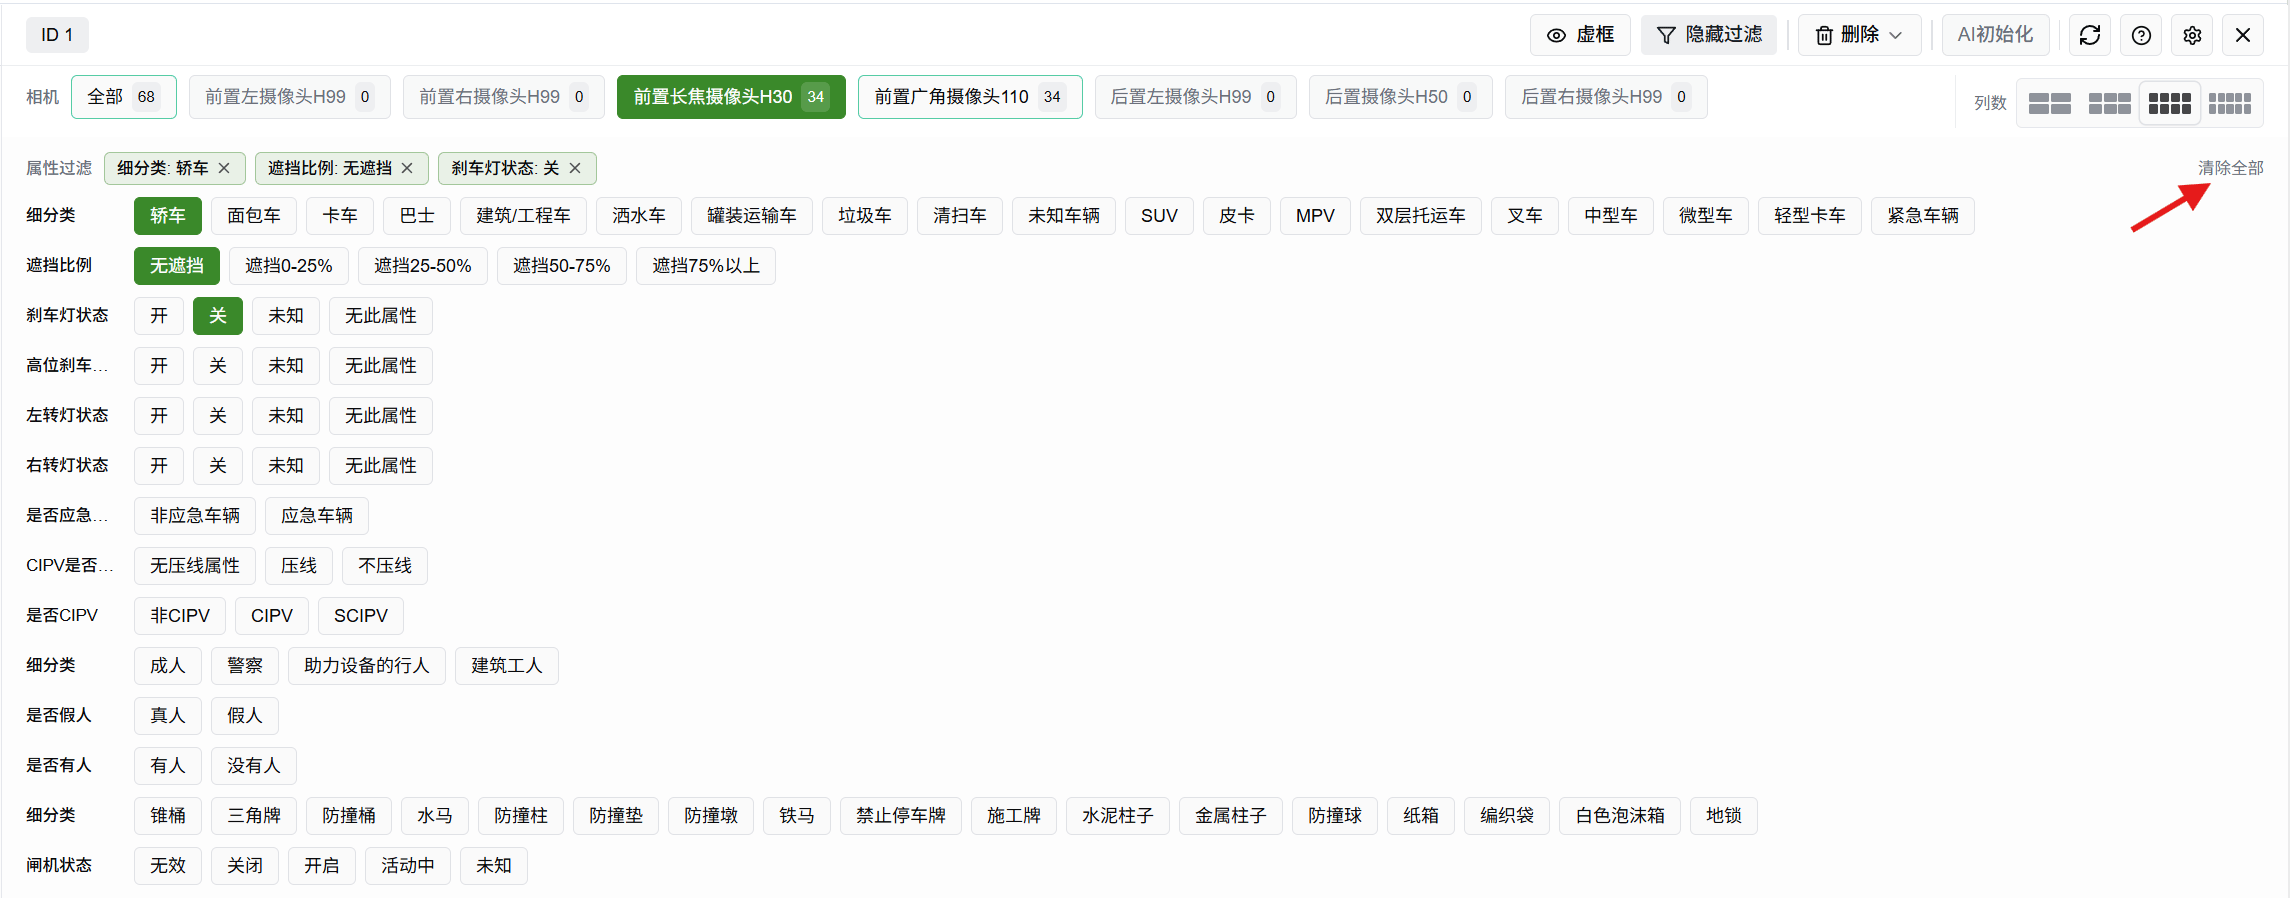Select four-column layout icon

2169,103
